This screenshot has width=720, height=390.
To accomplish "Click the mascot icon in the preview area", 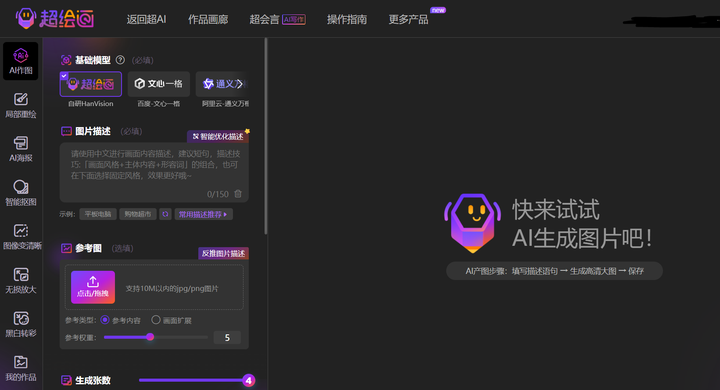I will 472,223.
